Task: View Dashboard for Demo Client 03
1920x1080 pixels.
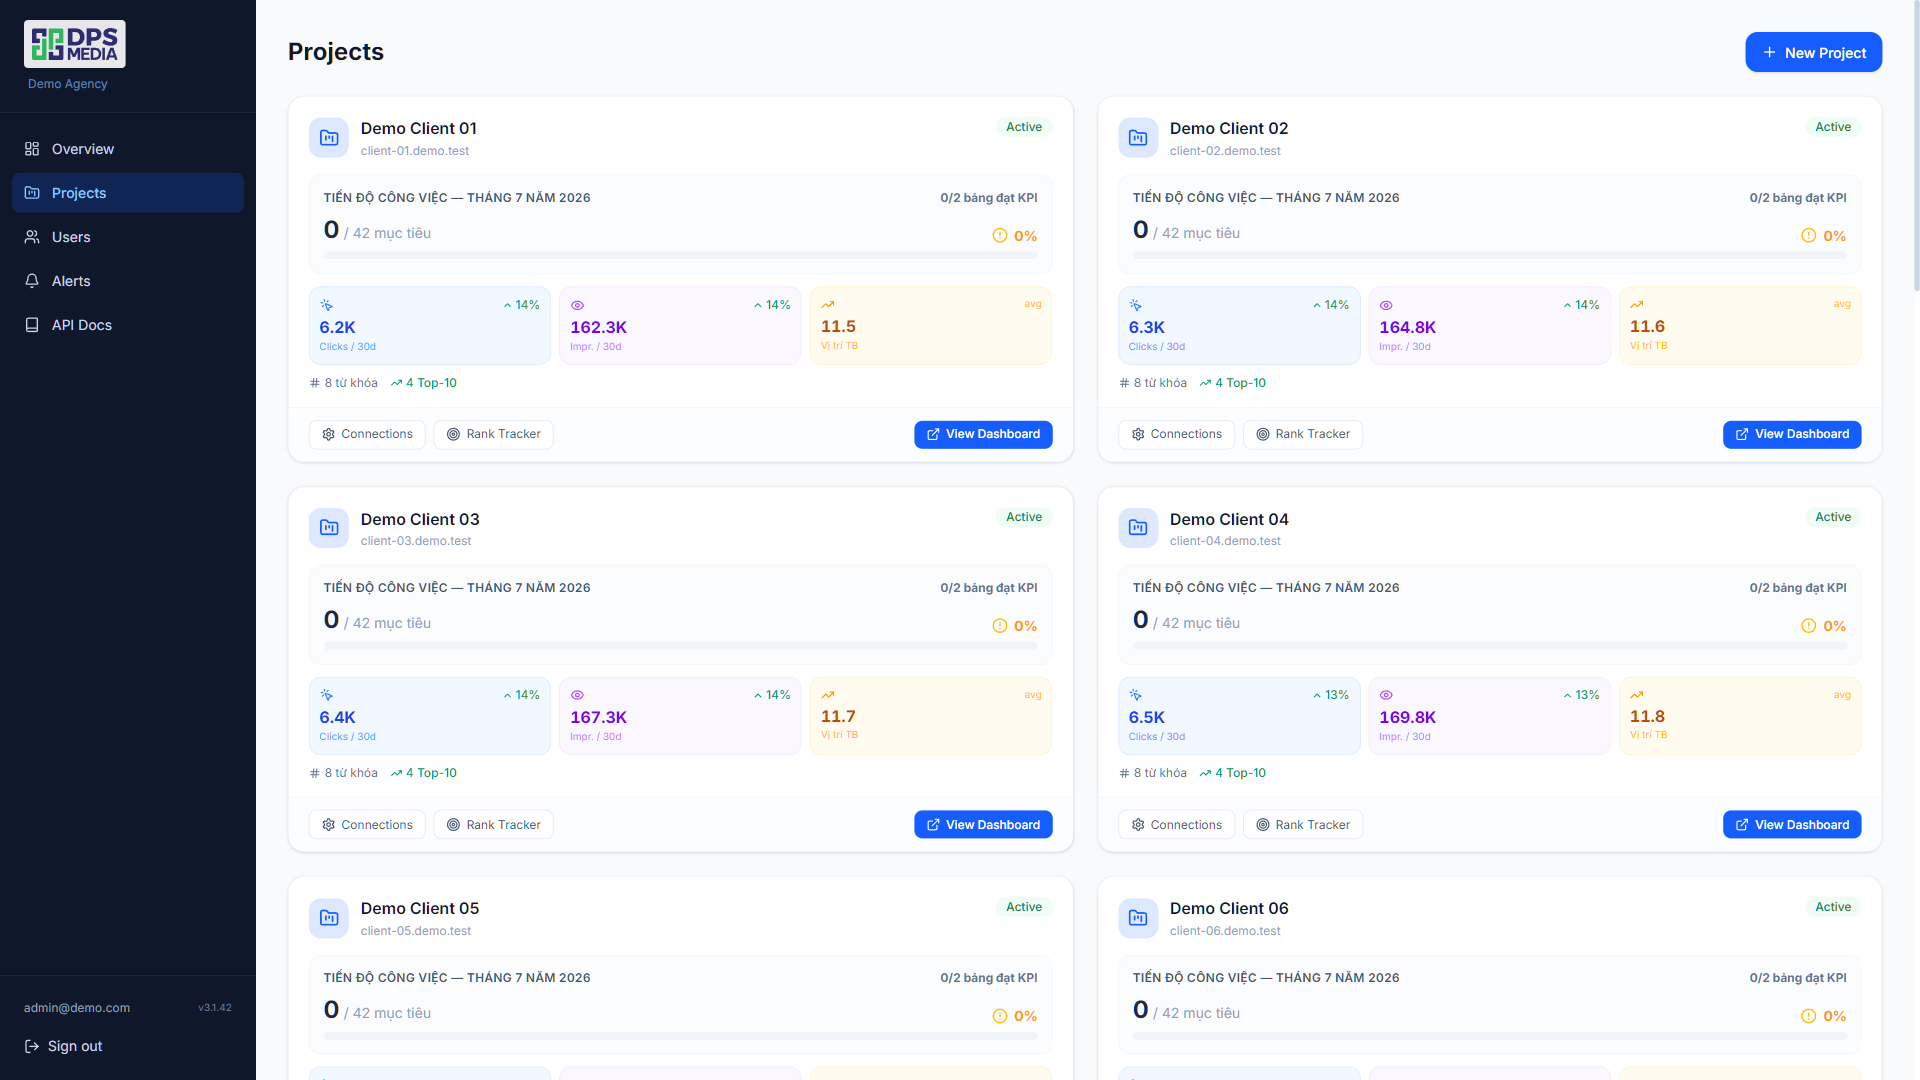Action: 983,825
